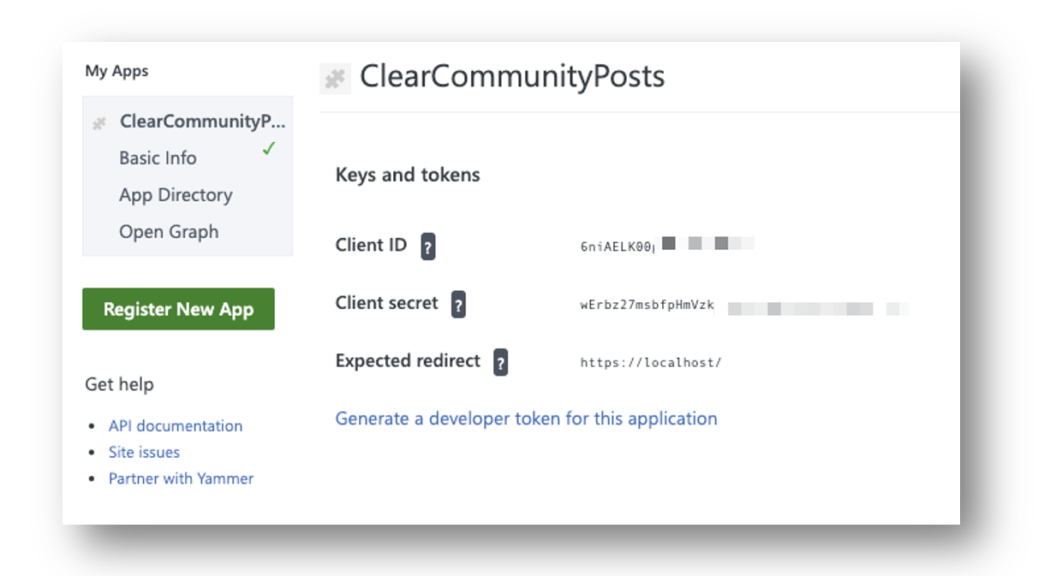Click the Expected redirect help question icon
This screenshot has height=576, width=1038.
(x=500, y=362)
